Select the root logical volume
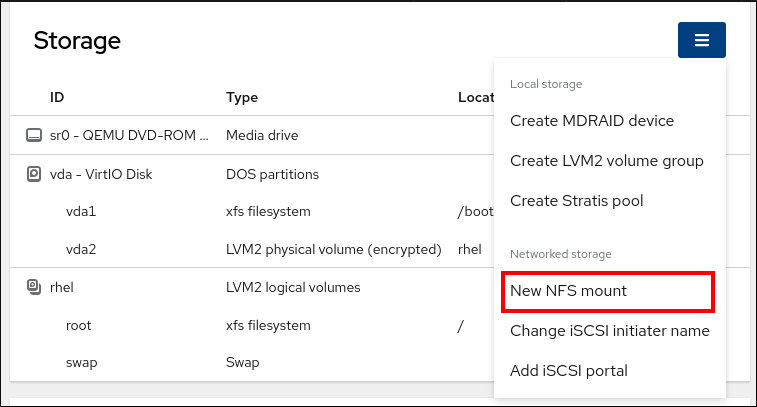The height and width of the screenshot is (407, 757). coord(80,325)
